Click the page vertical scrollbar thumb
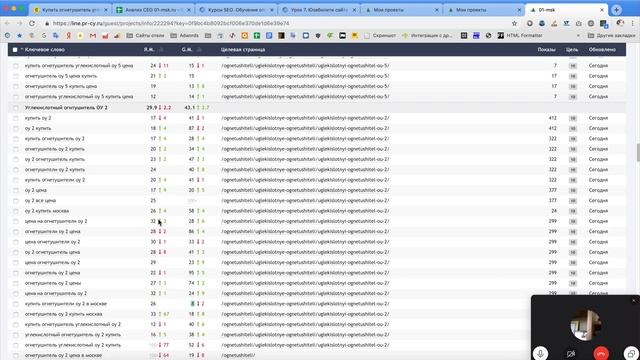 pos(638,152)
